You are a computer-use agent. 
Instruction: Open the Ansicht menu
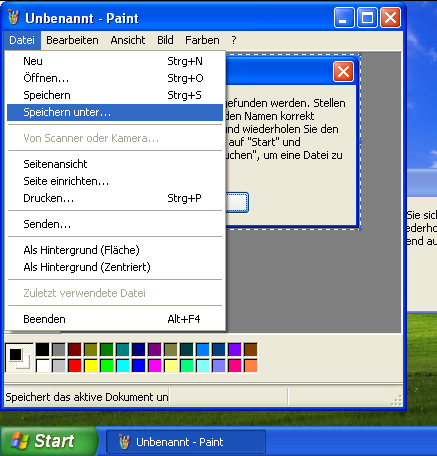tap(128, 40)
